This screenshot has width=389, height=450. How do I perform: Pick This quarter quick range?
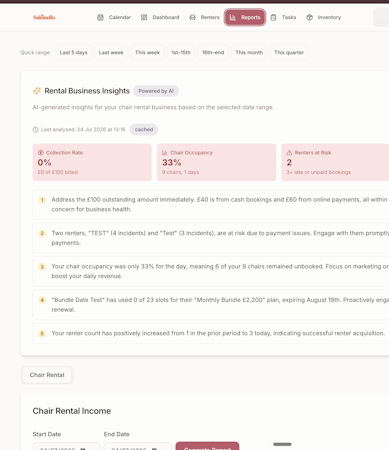click(x=289, y=52)
